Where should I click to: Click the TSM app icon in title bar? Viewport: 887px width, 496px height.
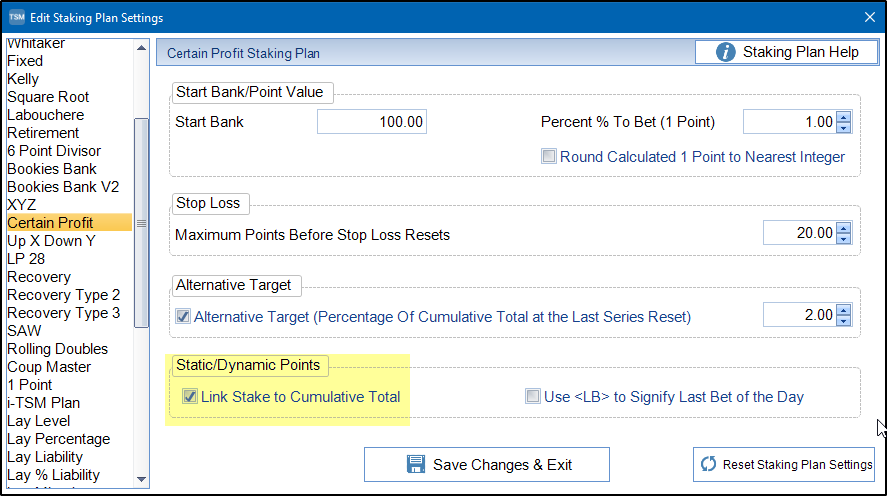point(16,17)
